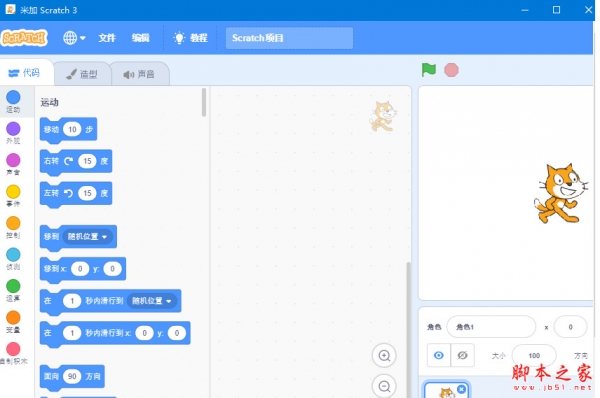This screenshot has width=600, height=398.
Task: Click the sprite name field 角色1
Action: (x=491, y=327)
